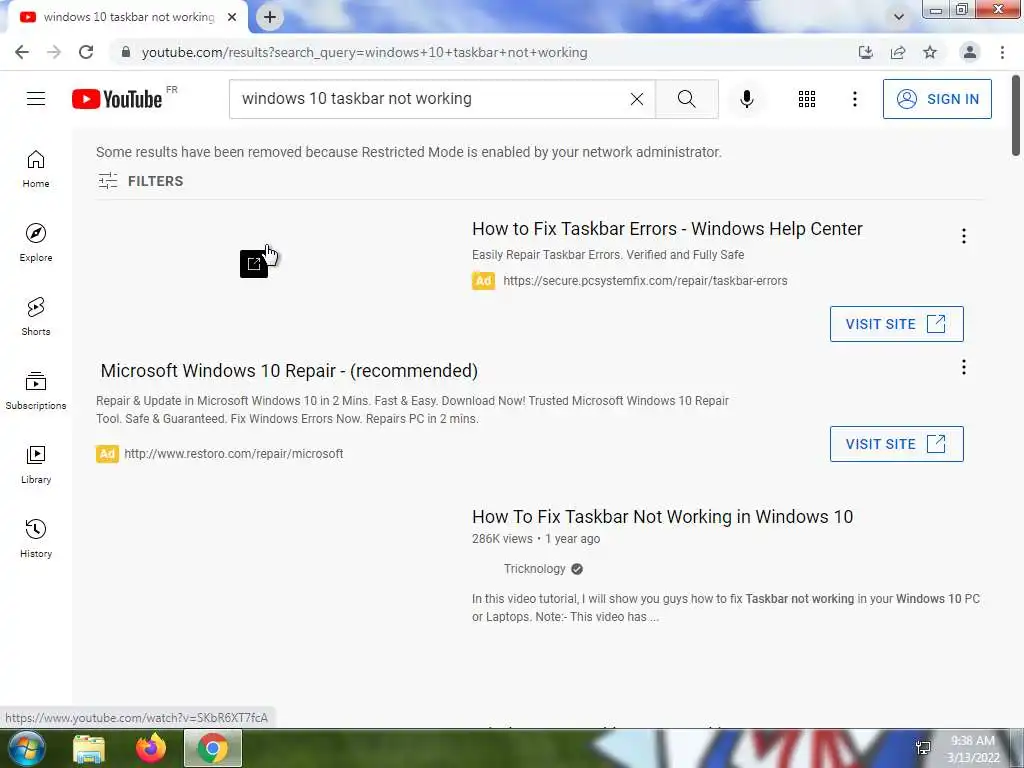Expand the tab search dropdown arrow
The width and height of the screenshot is (1024, 768).
pyautogui.click(x=899, y=17)
